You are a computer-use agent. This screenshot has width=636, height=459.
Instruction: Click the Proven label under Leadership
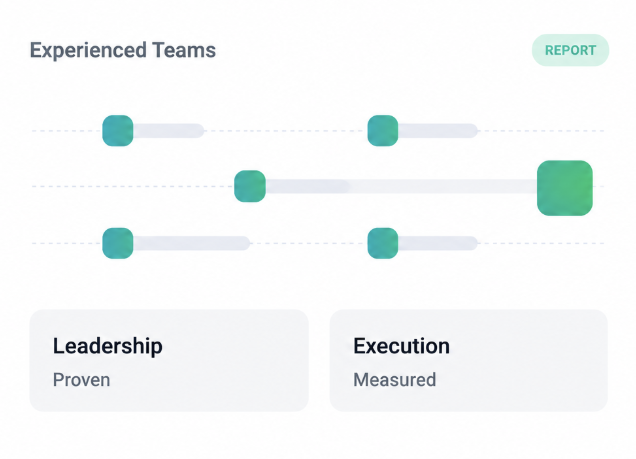tap(82, 380)
